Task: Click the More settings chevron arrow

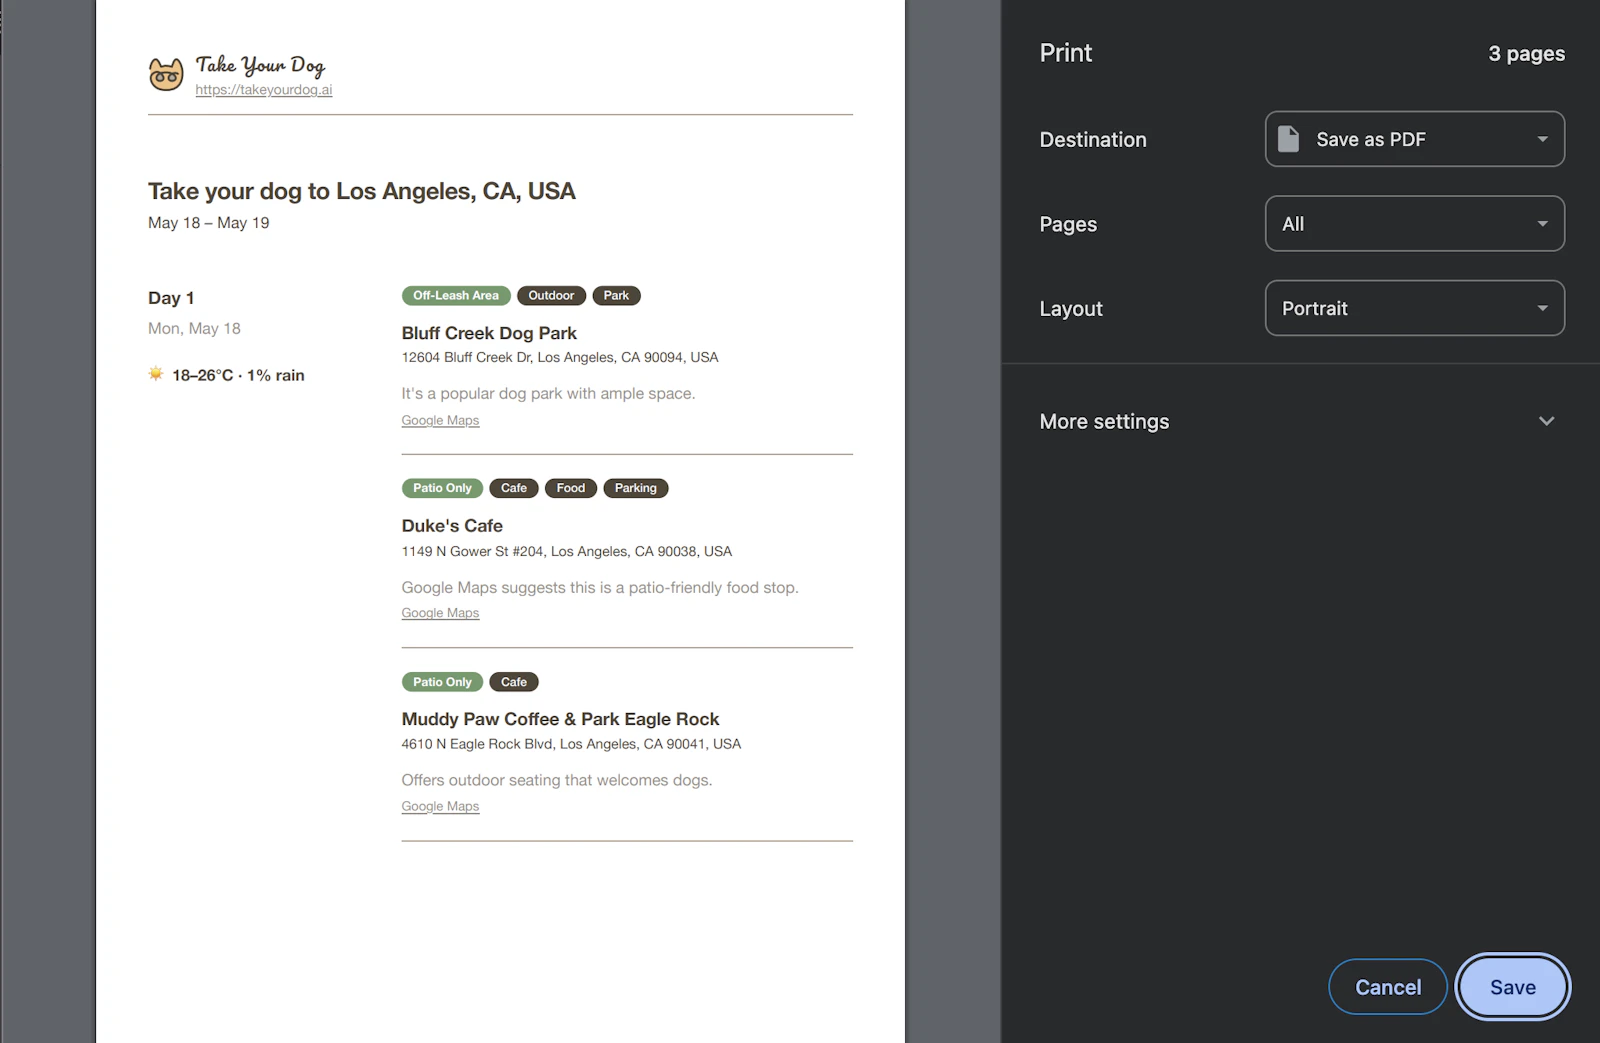Action: point(1546,421)
